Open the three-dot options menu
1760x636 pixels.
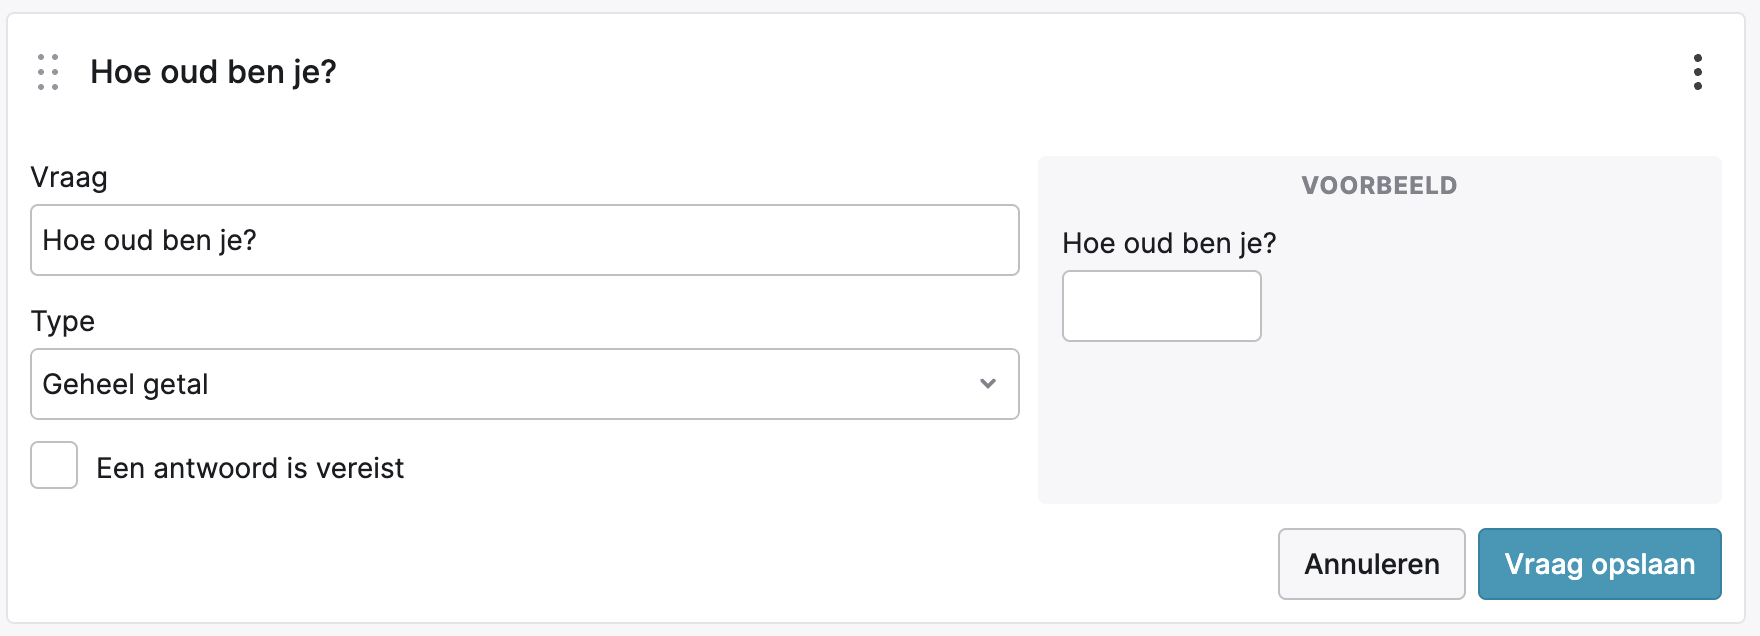(x=1697, y=72)
